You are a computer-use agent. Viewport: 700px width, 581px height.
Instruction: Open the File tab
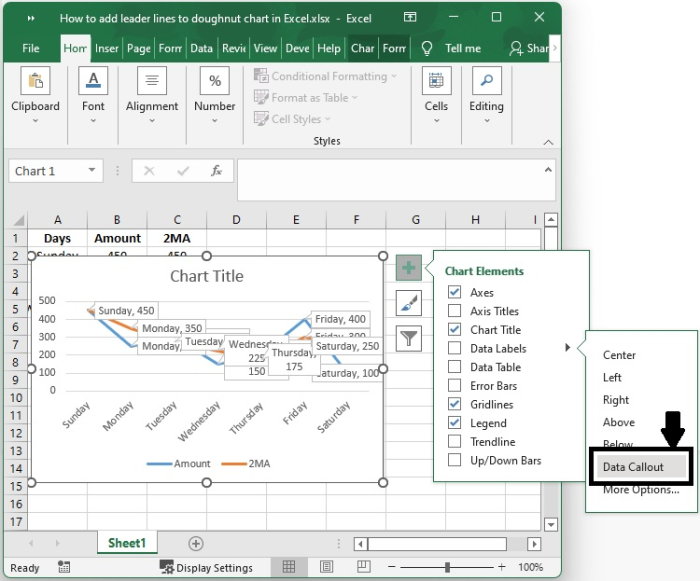click(x=31, y=48)
